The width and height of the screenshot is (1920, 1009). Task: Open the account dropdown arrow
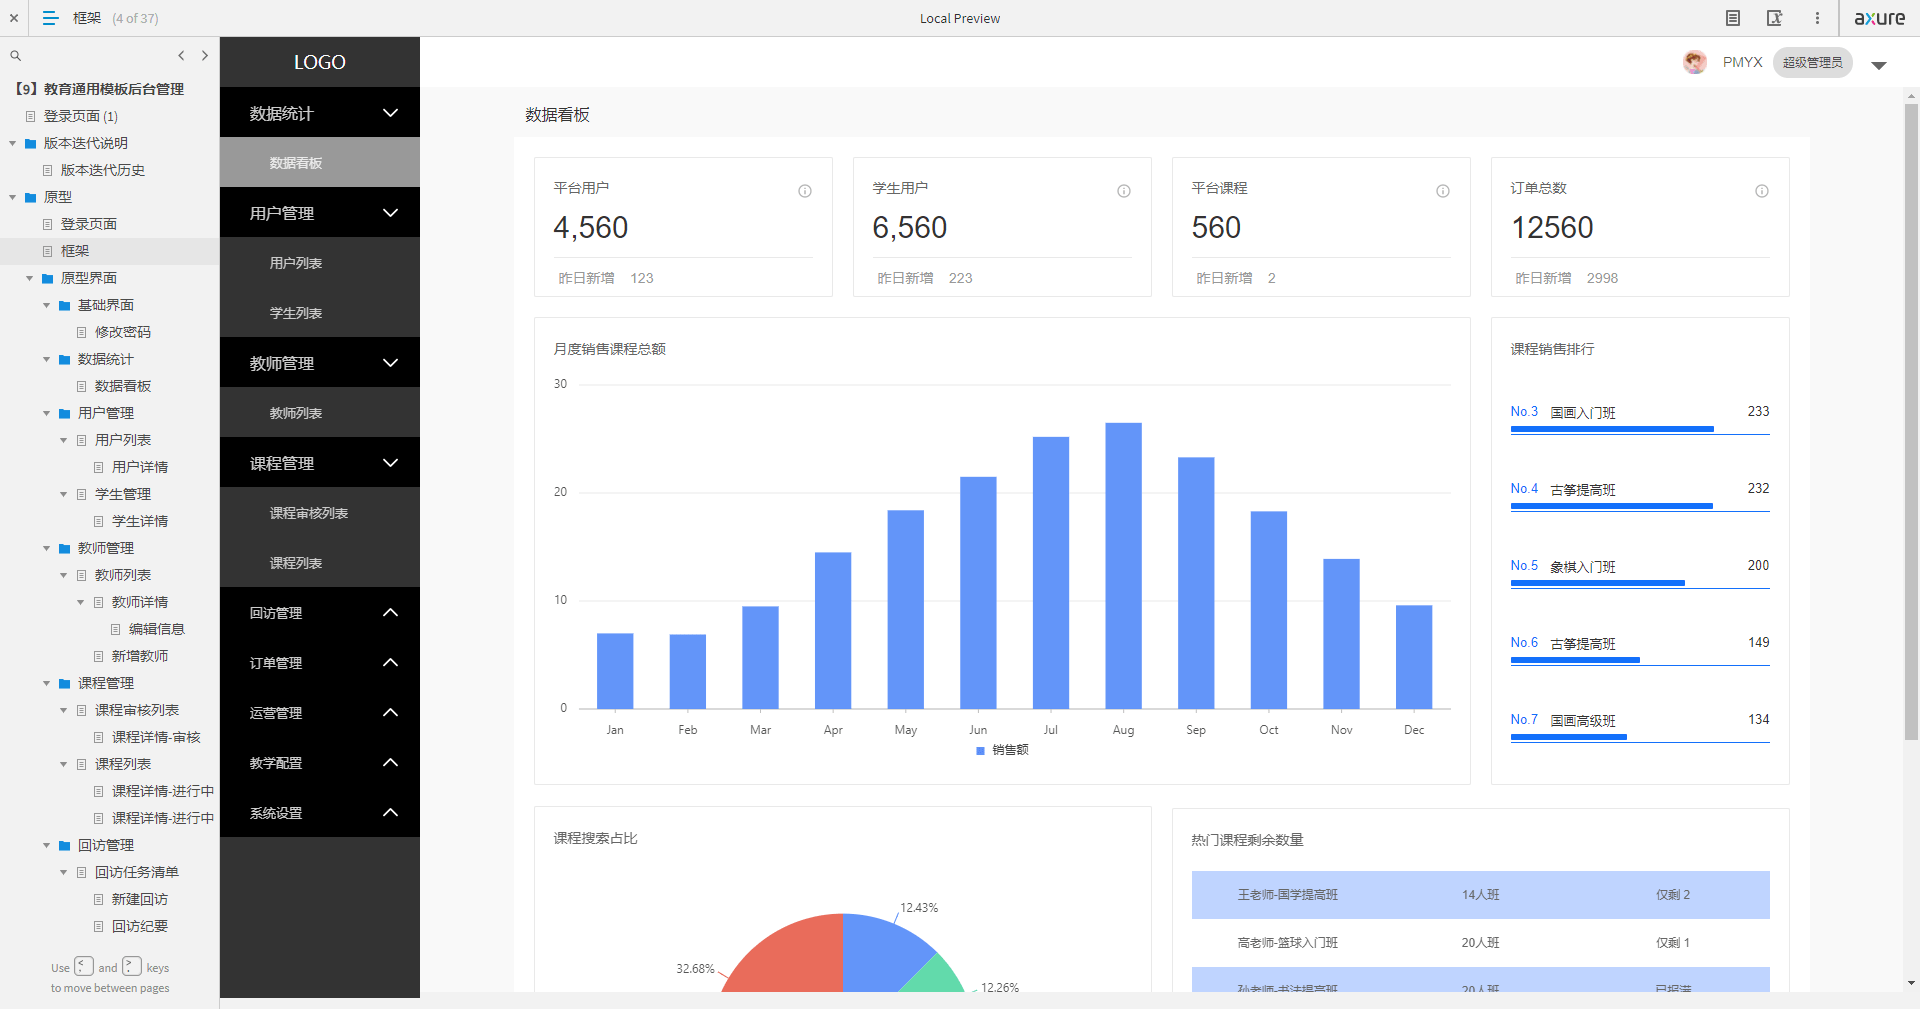click(1879, 65)
